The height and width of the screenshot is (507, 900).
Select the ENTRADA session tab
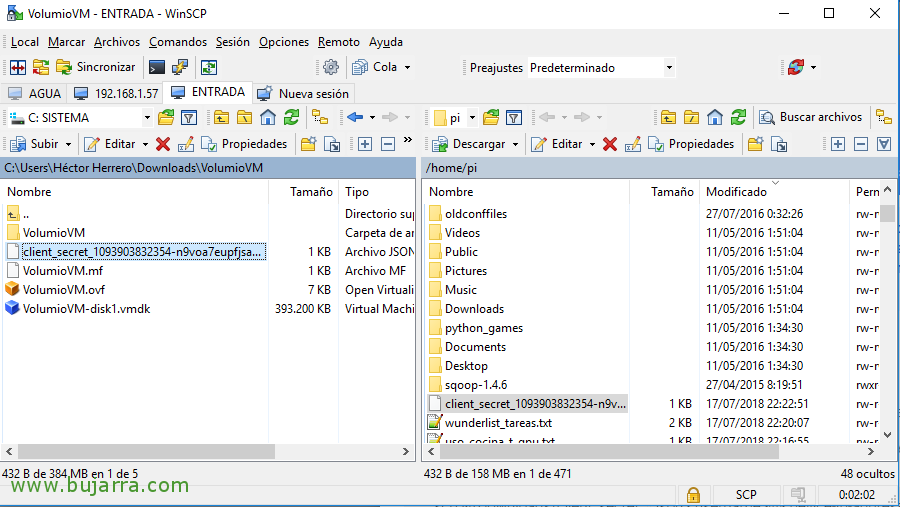coord(208,92)
